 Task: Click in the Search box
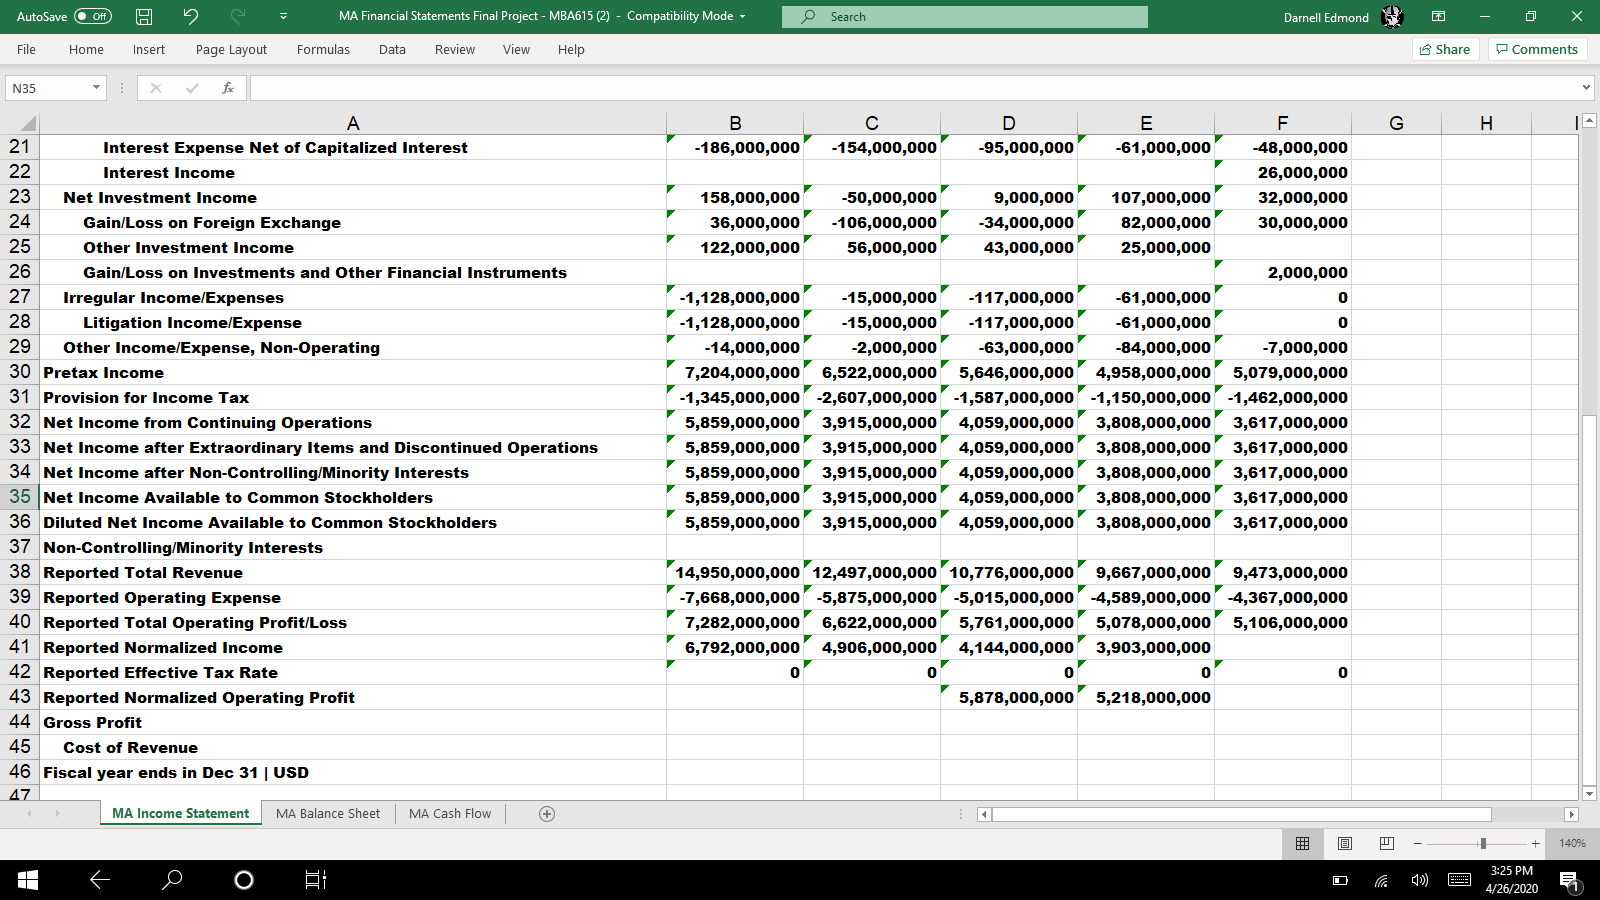click(x=965, y=17)
